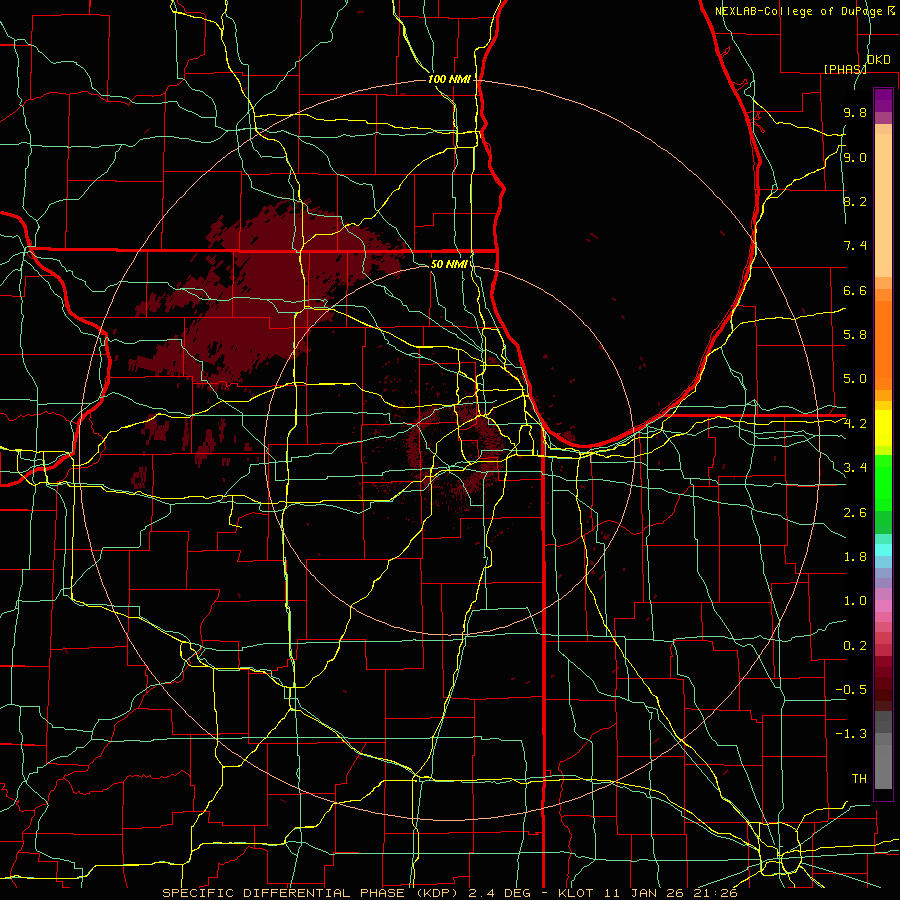Select the 5.8 value on color scale

pos(855,334)
